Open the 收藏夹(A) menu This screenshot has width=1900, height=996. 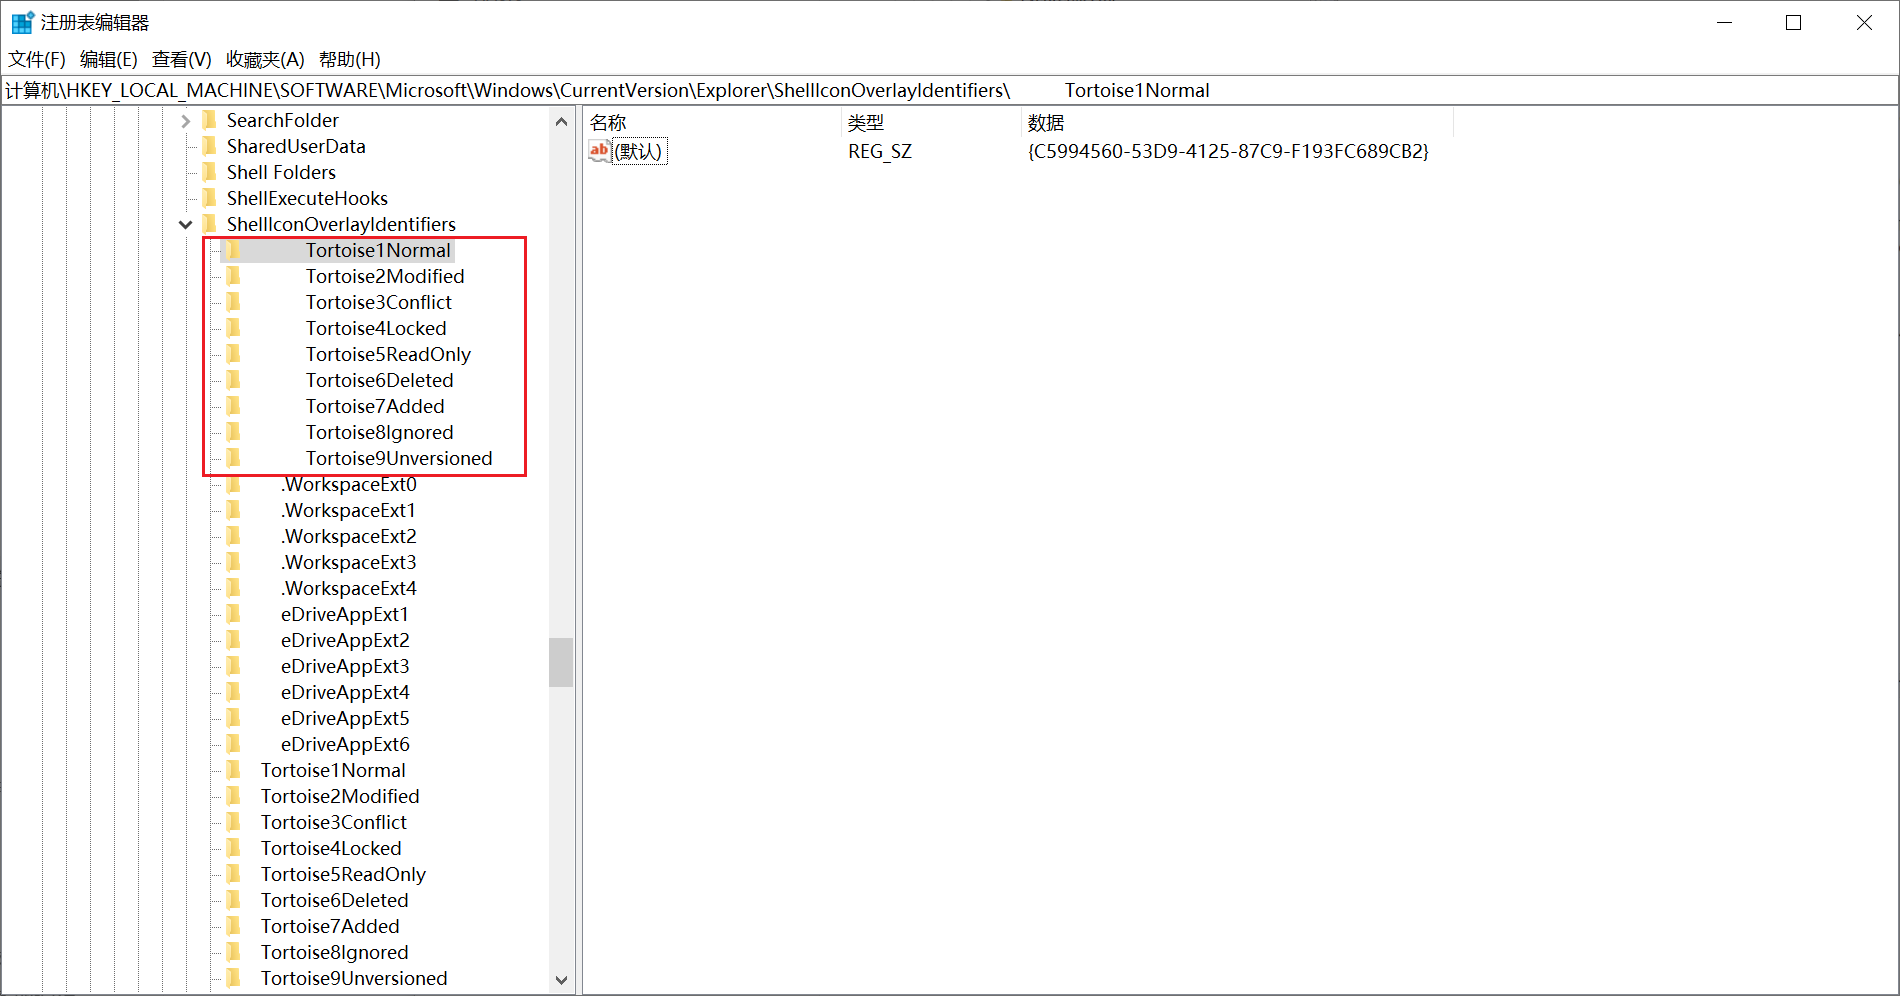pyautogui.click(x=265, y=59)
